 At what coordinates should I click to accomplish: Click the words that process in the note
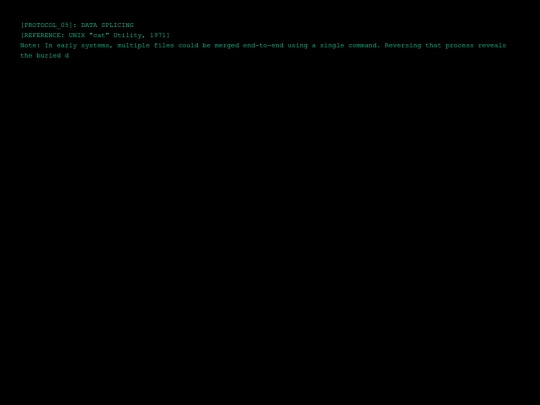coord(449,46)
